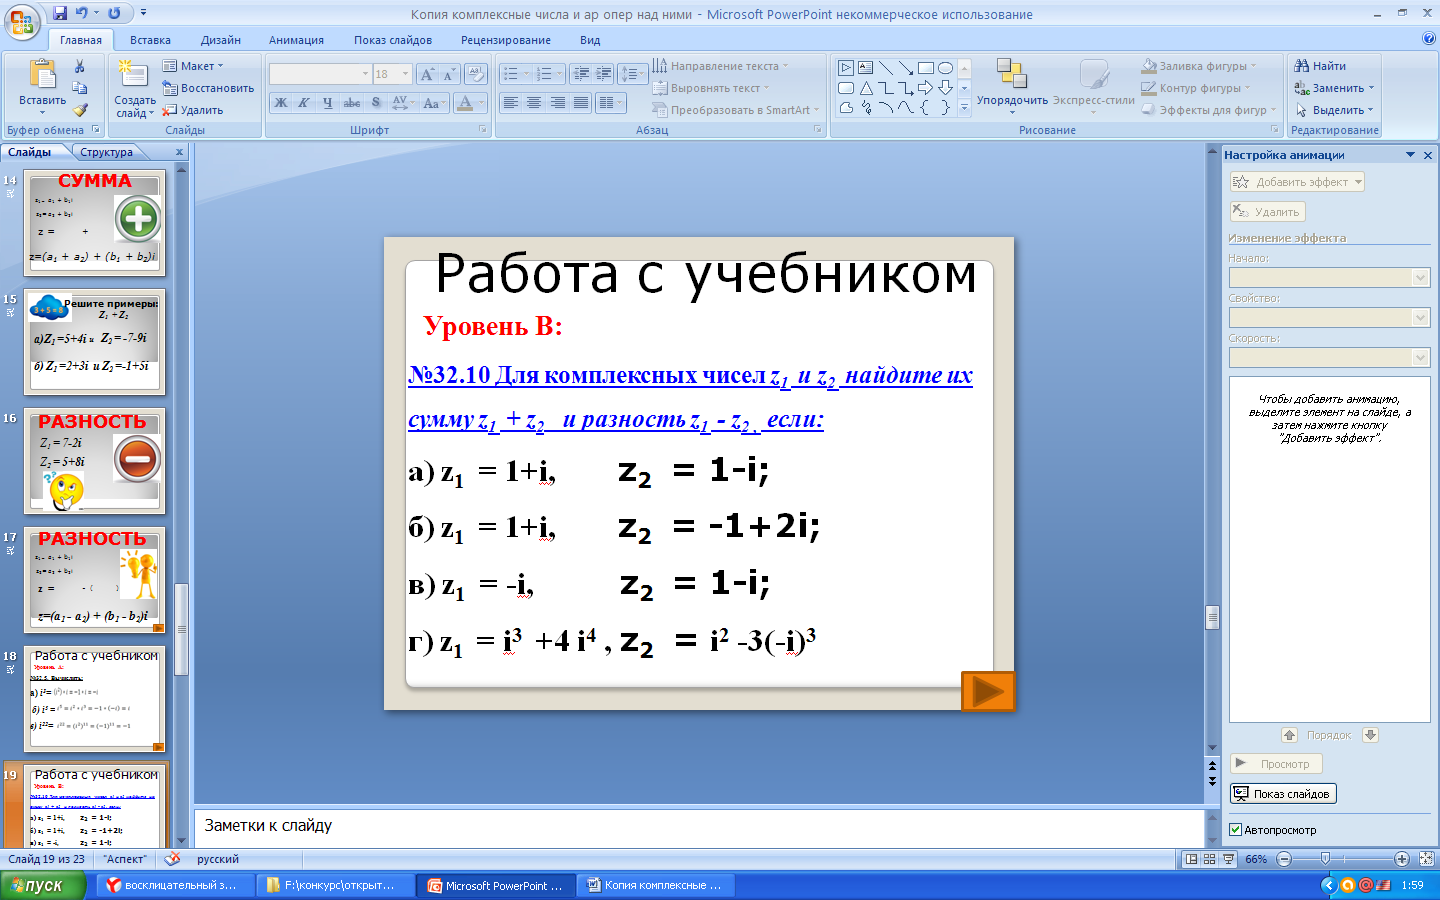Paste using the Вставить clipboard icon

pos(42,76)
